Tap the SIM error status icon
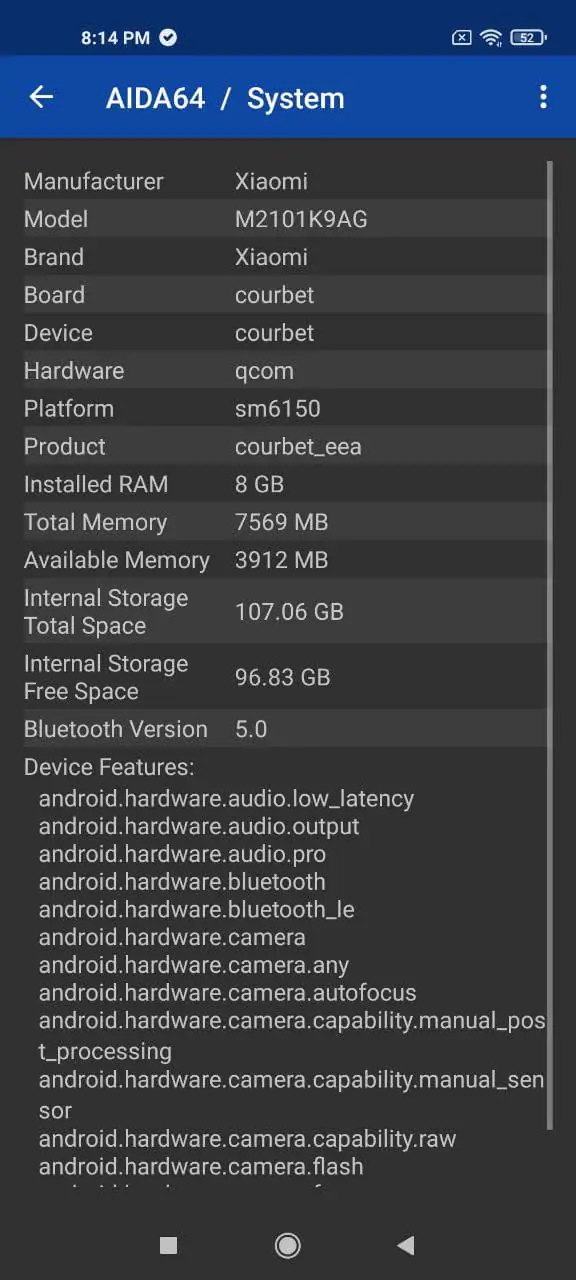576x1280 pixels. coord(461,38)
